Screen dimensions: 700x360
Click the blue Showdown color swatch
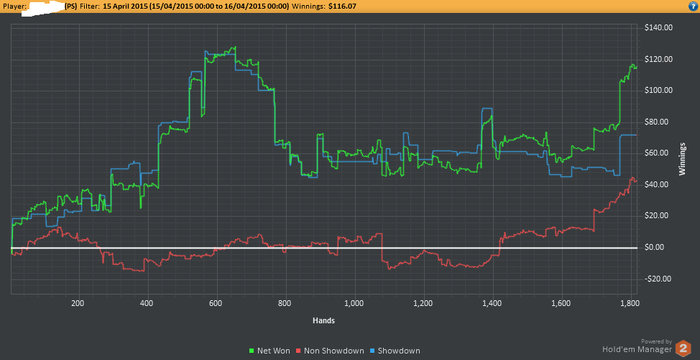[x=373, y=351]
